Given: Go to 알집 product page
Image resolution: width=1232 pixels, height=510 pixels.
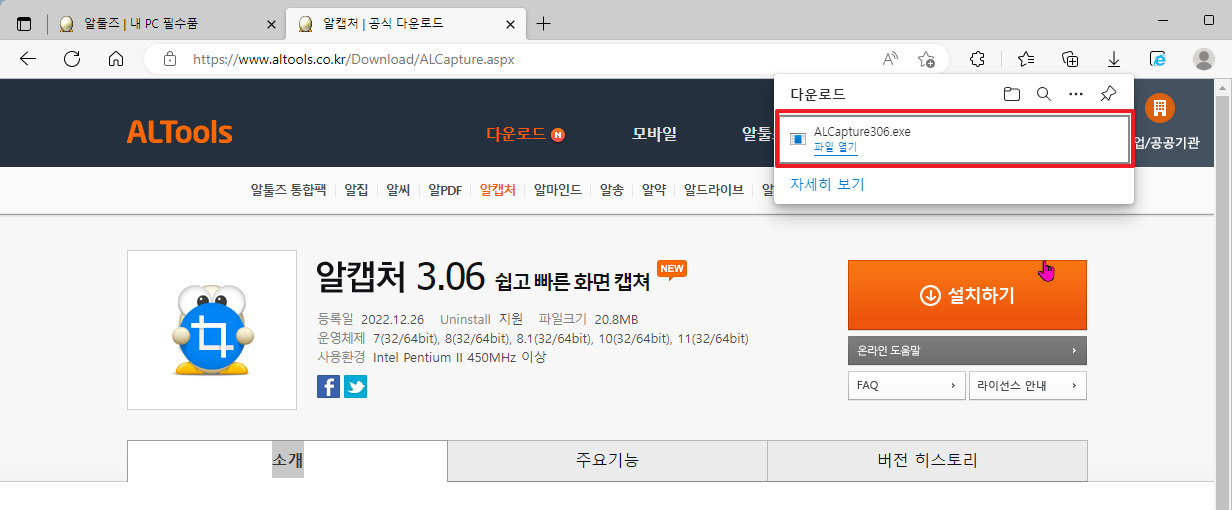Looking at the screenshot, I should [x=357, y=189].
